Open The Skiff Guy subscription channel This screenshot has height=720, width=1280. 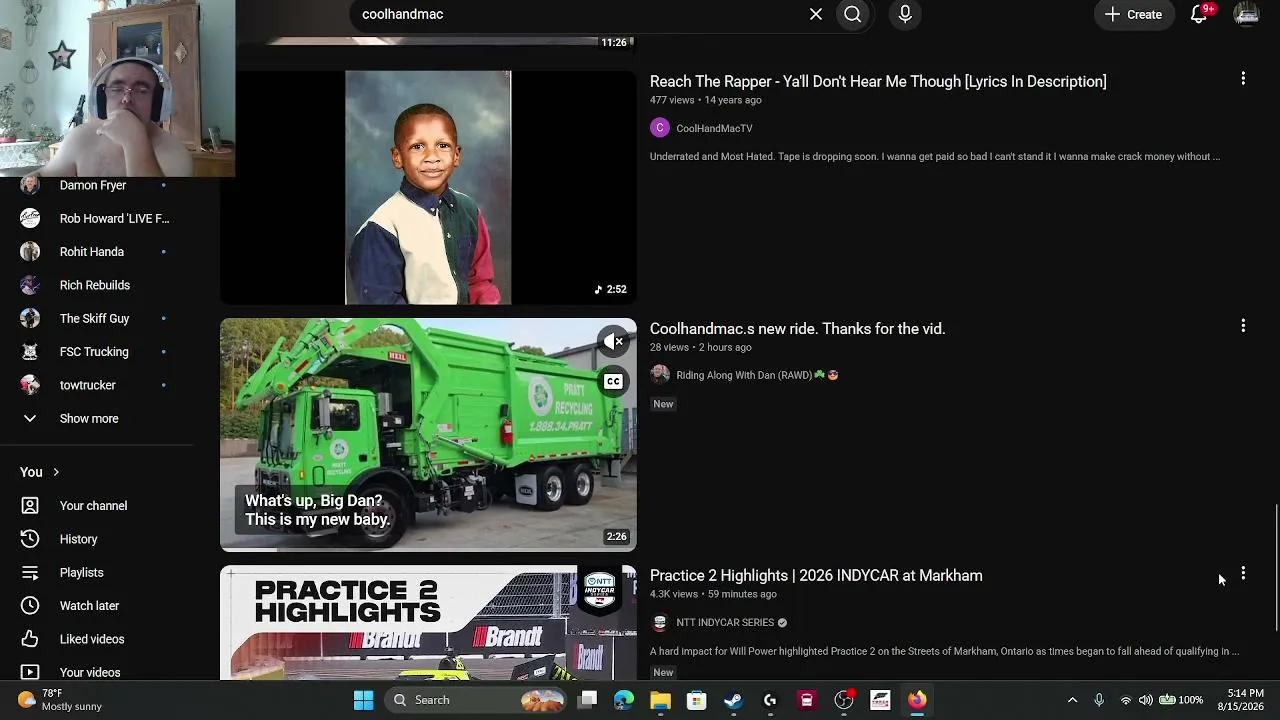96,318
